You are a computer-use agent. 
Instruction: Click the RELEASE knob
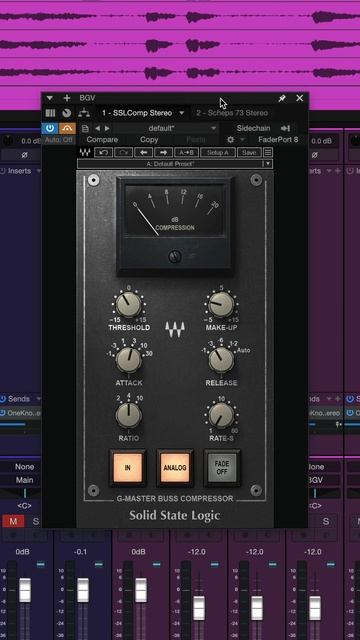221,360
